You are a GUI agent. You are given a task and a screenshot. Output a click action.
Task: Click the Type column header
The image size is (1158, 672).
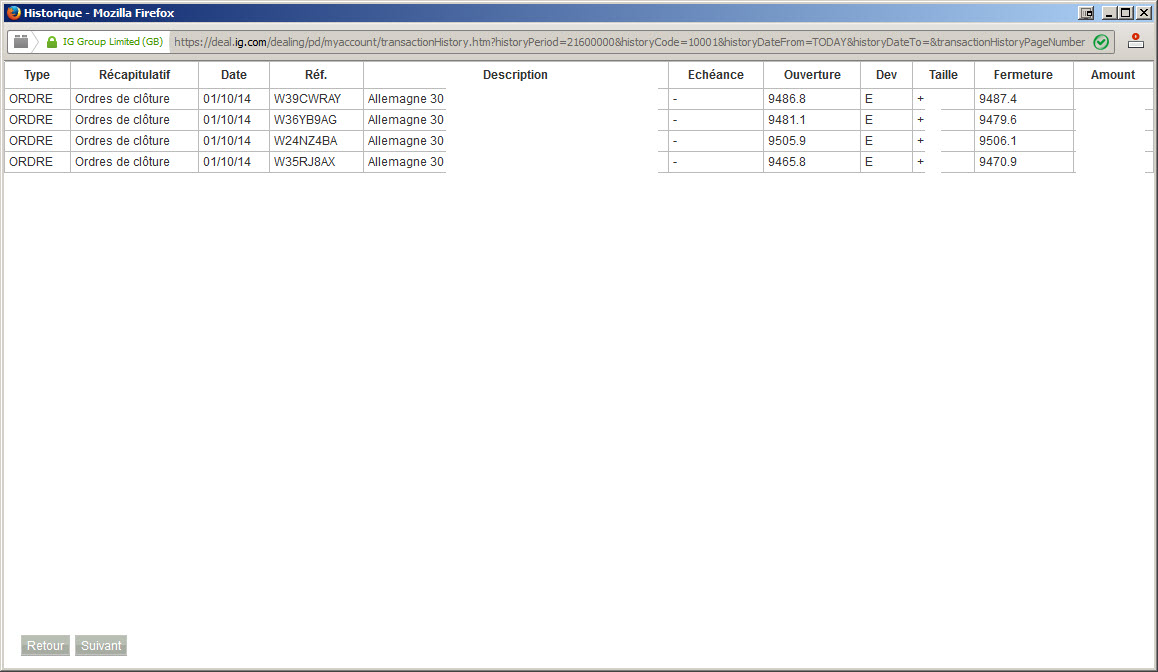coord(37,75)
